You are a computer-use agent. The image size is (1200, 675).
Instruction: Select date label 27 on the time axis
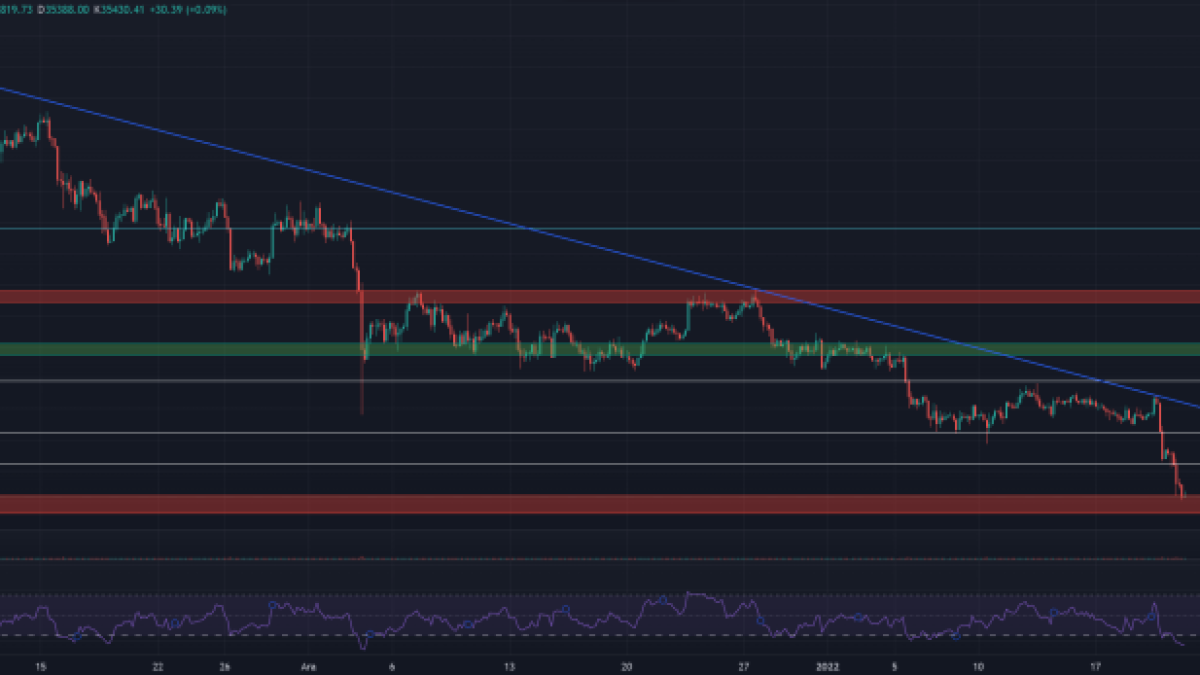point(744,665)
